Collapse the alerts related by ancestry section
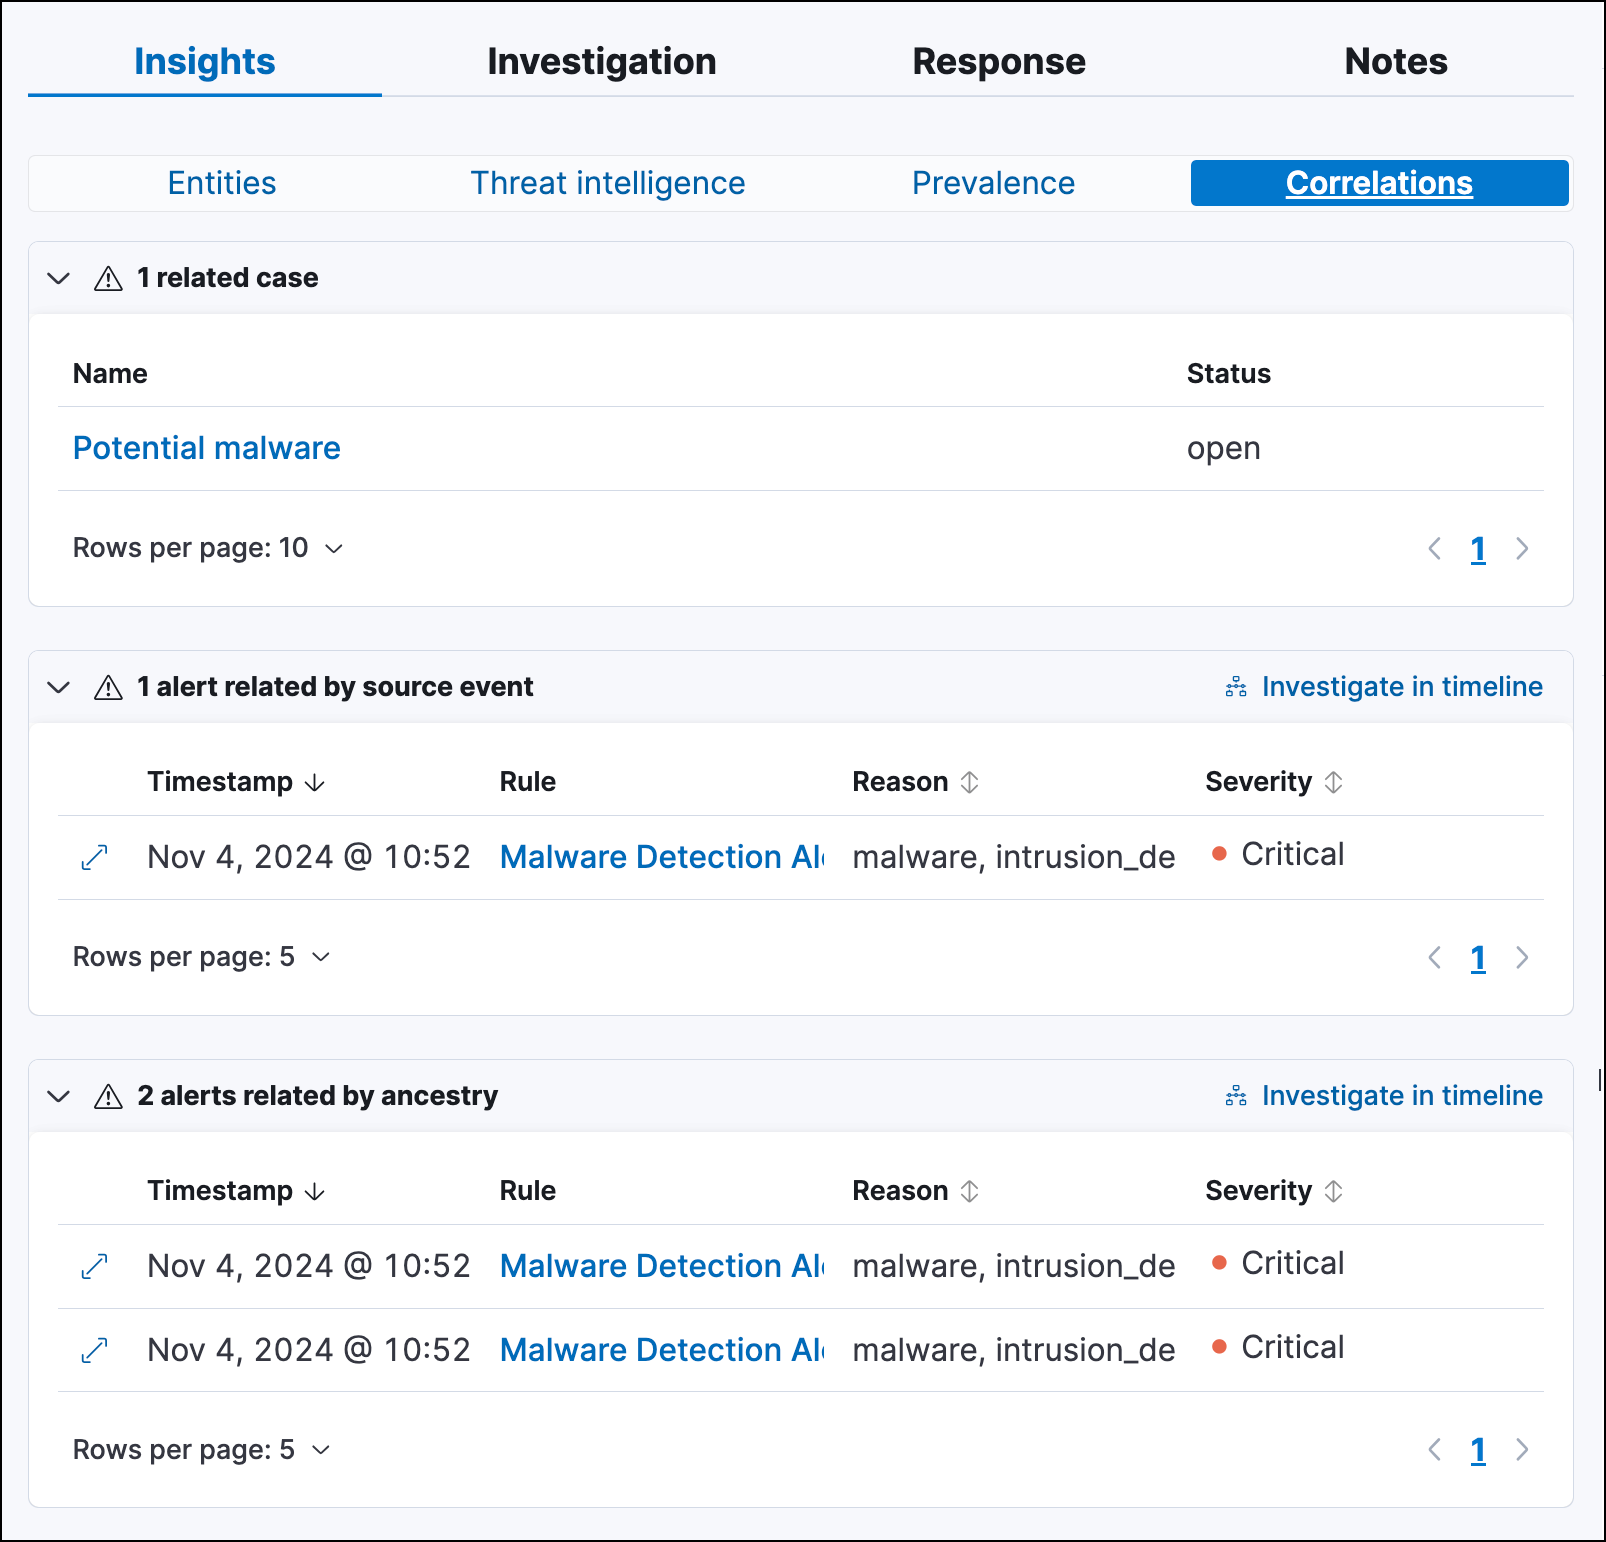 59,1096
